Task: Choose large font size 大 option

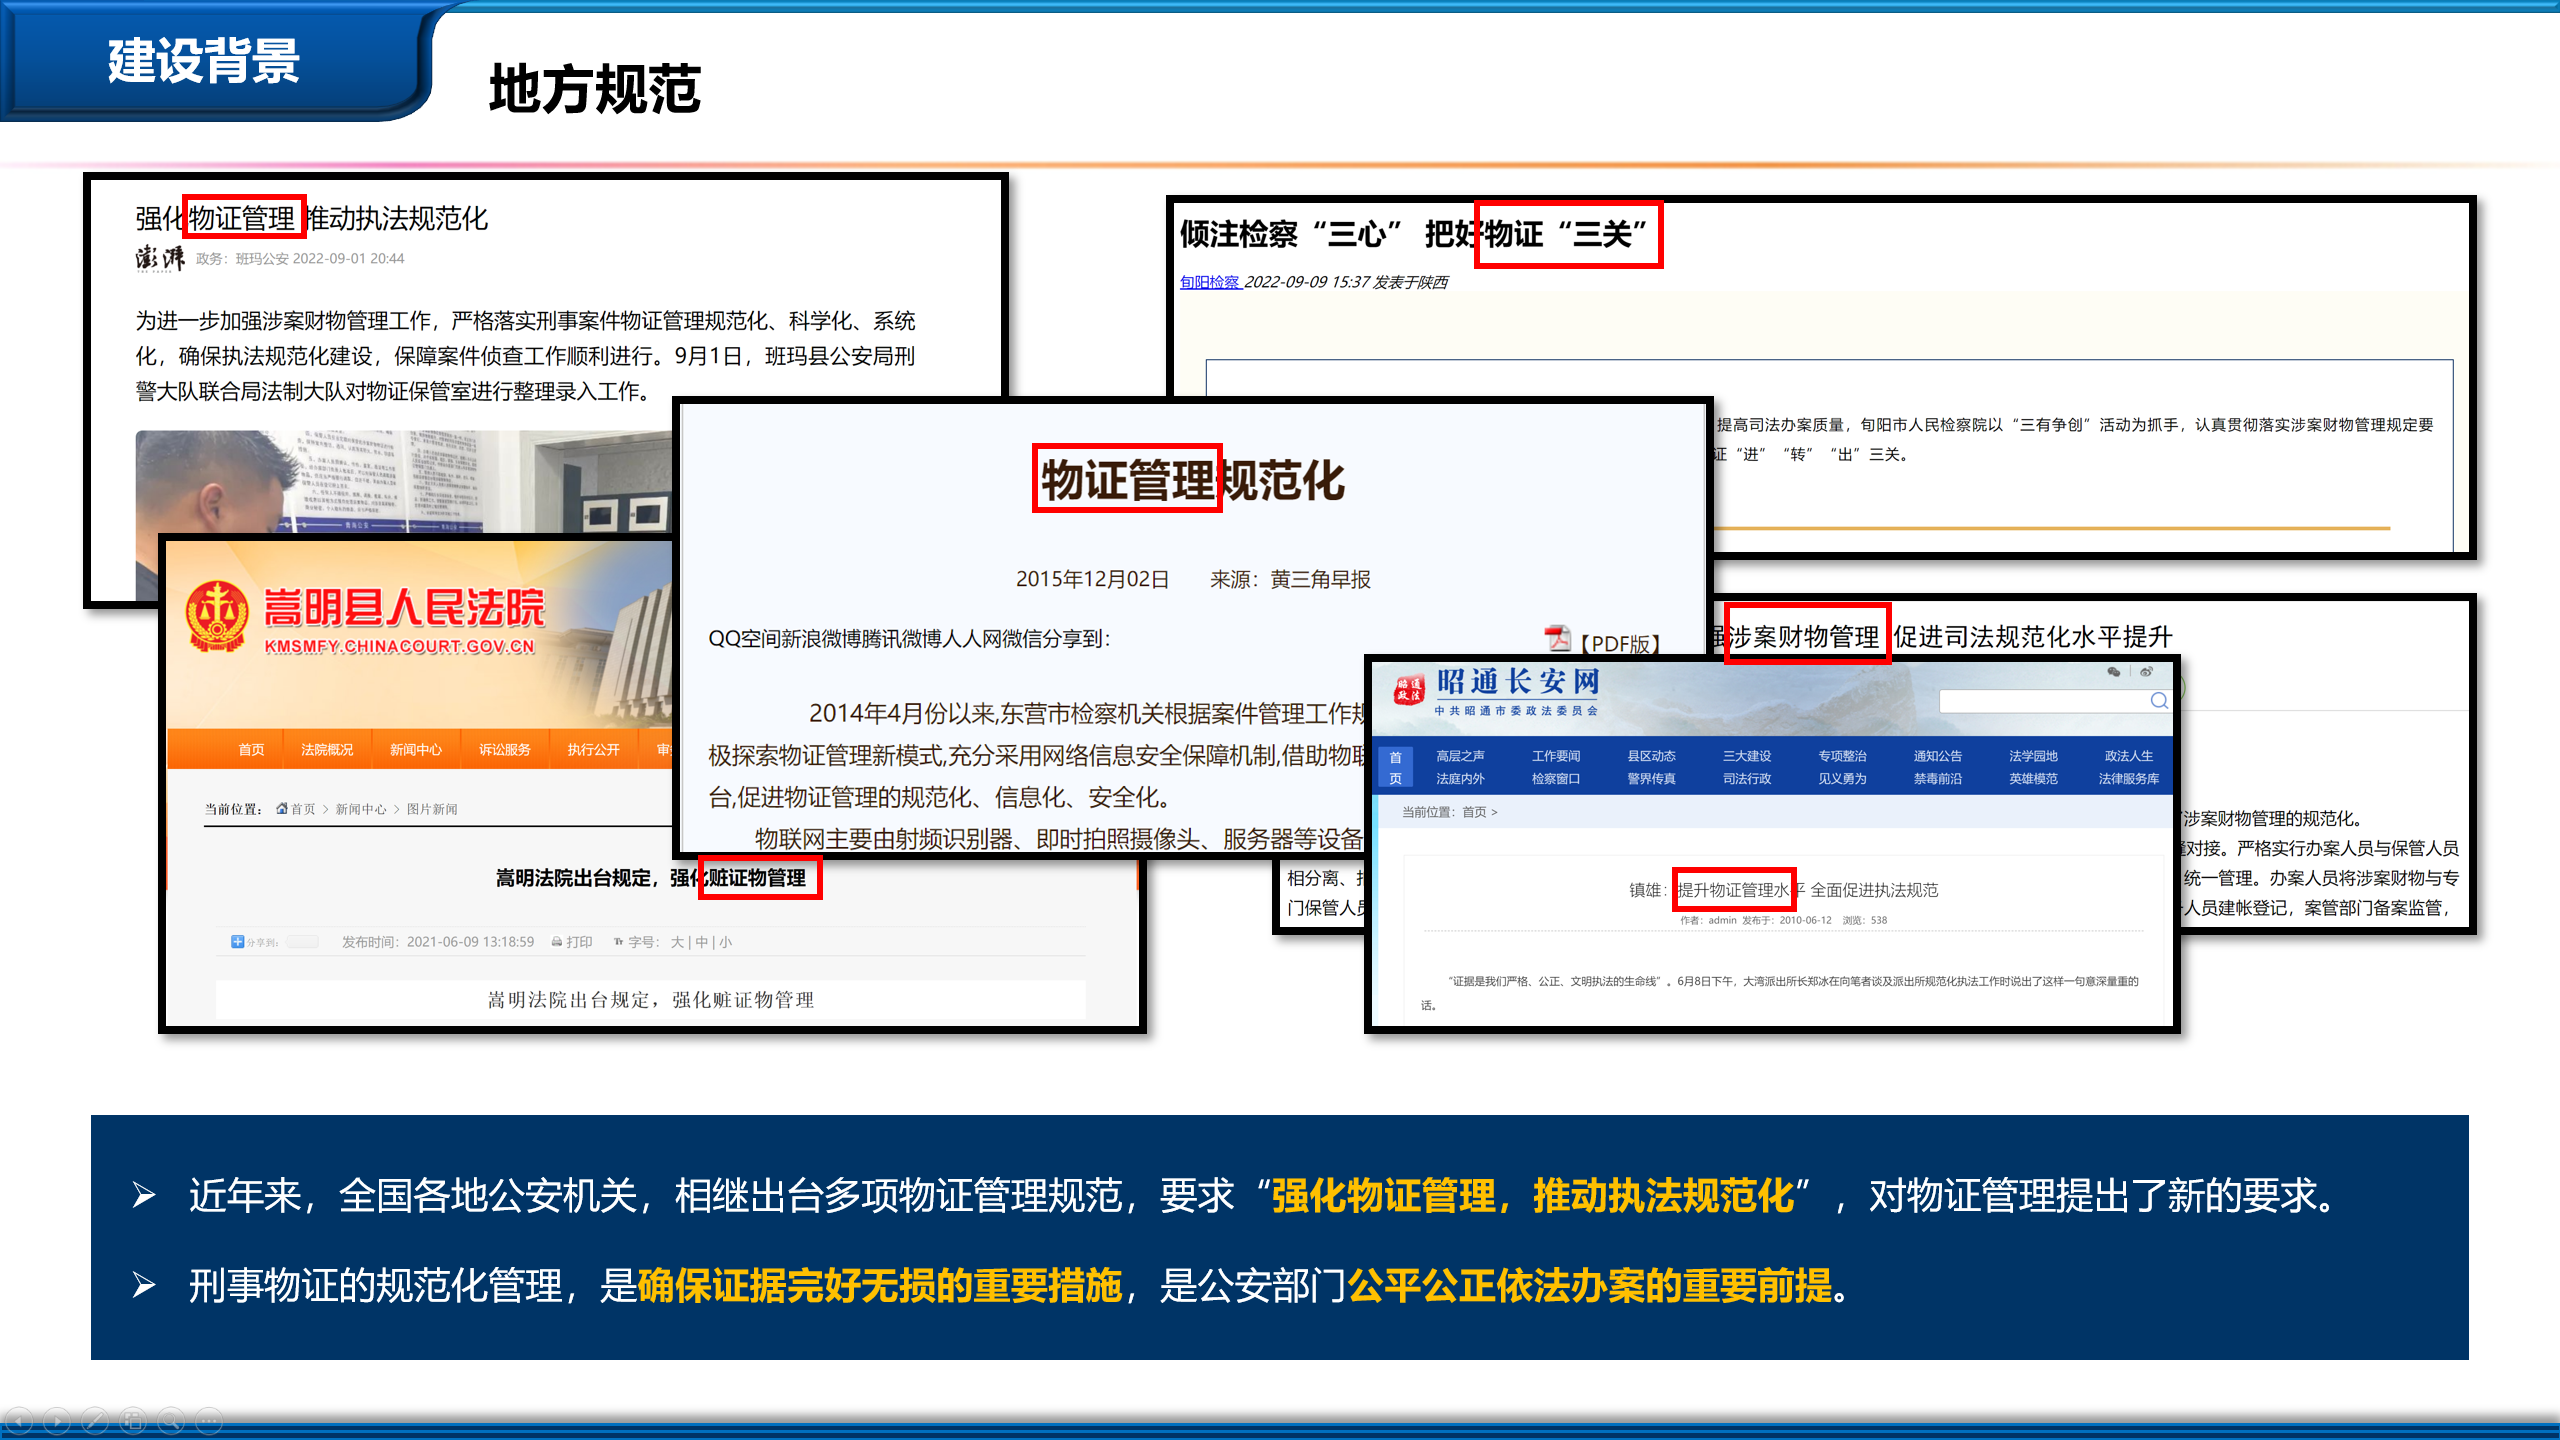Action: [x=677, y=942]
